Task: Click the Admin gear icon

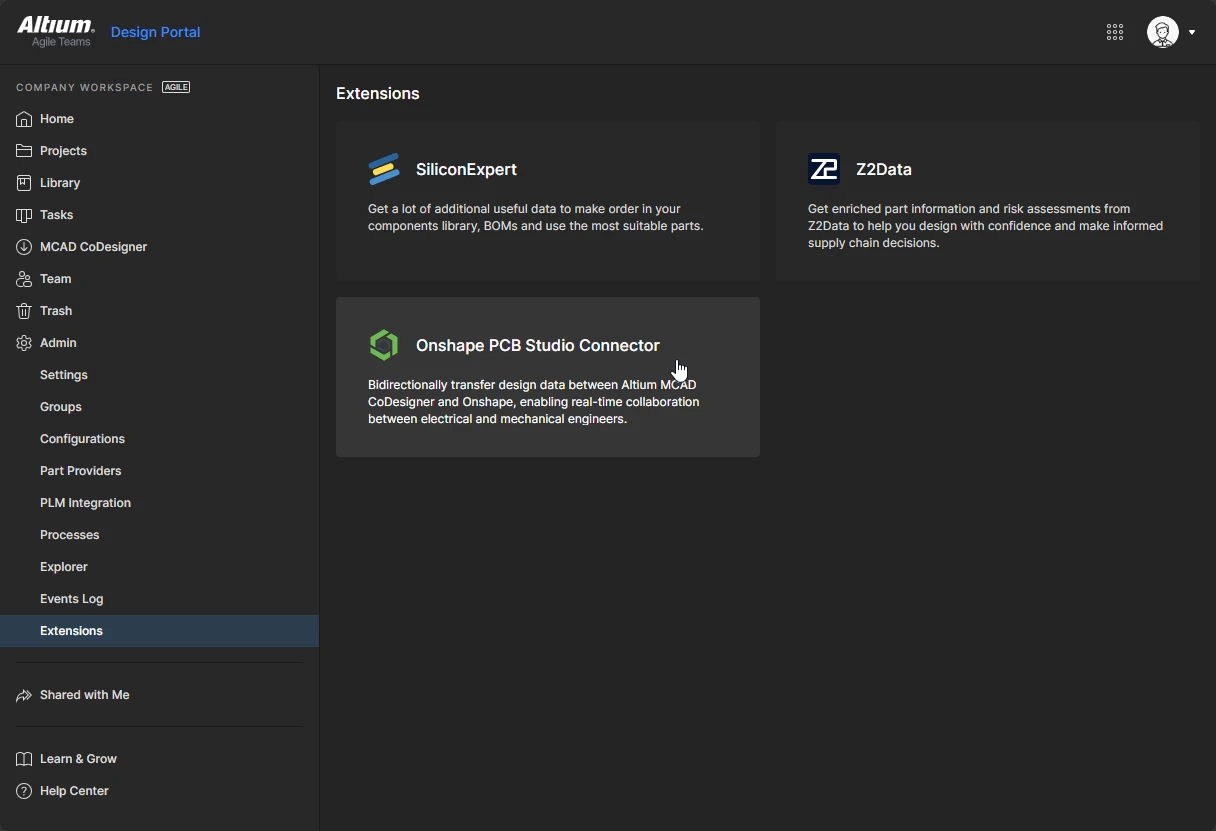Action: pyautogui.click(x=24, y=343)
